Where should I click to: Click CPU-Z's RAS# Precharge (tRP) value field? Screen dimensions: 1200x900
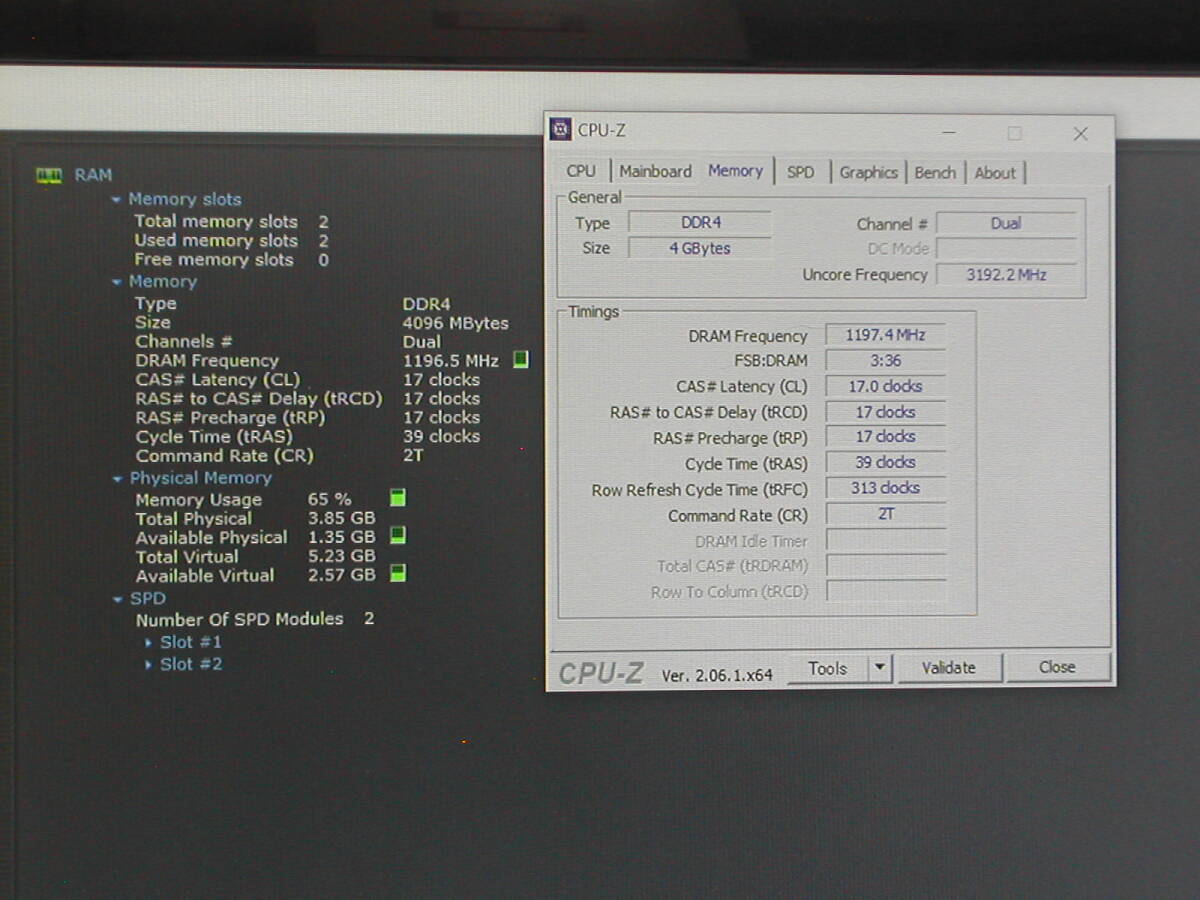click(x=886, y=437)
